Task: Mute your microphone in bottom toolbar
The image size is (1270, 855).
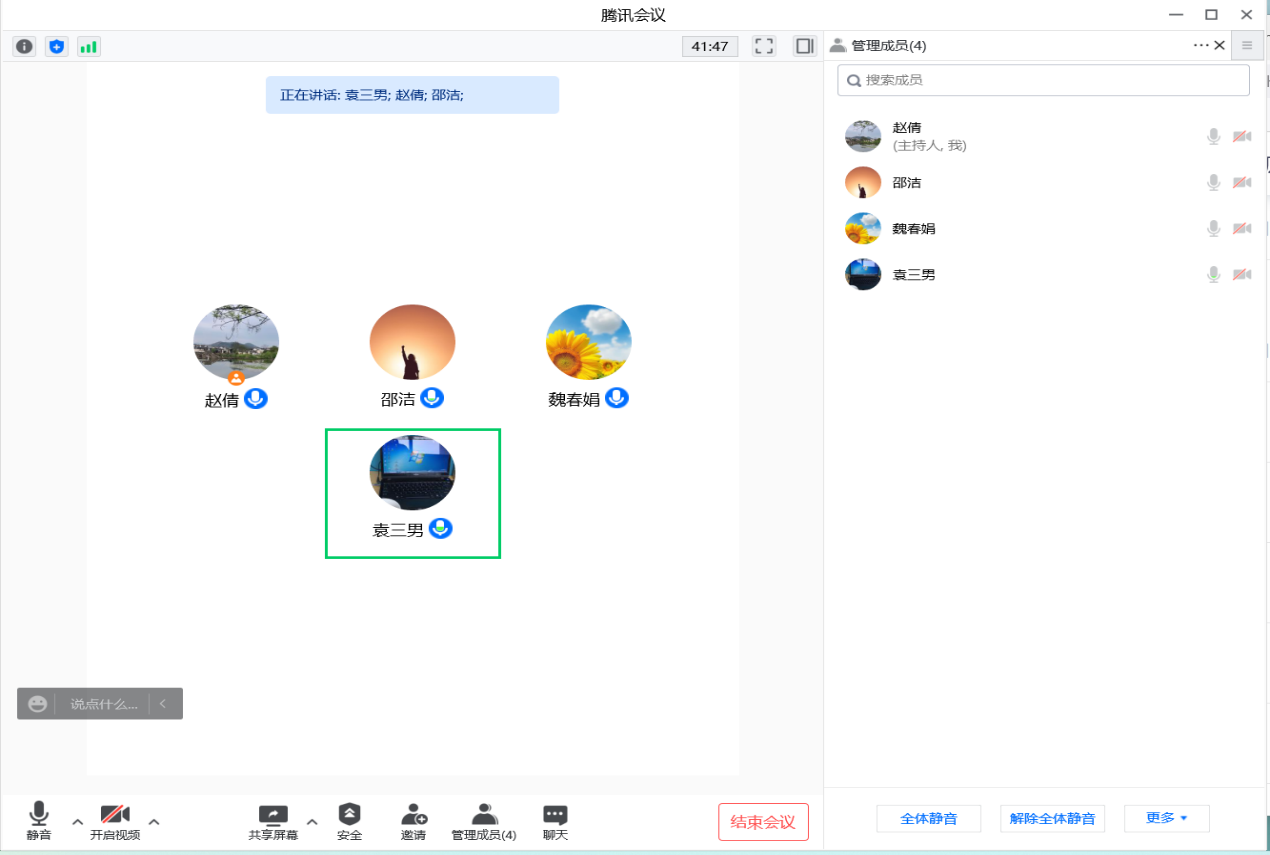Action: coord(39,822)
